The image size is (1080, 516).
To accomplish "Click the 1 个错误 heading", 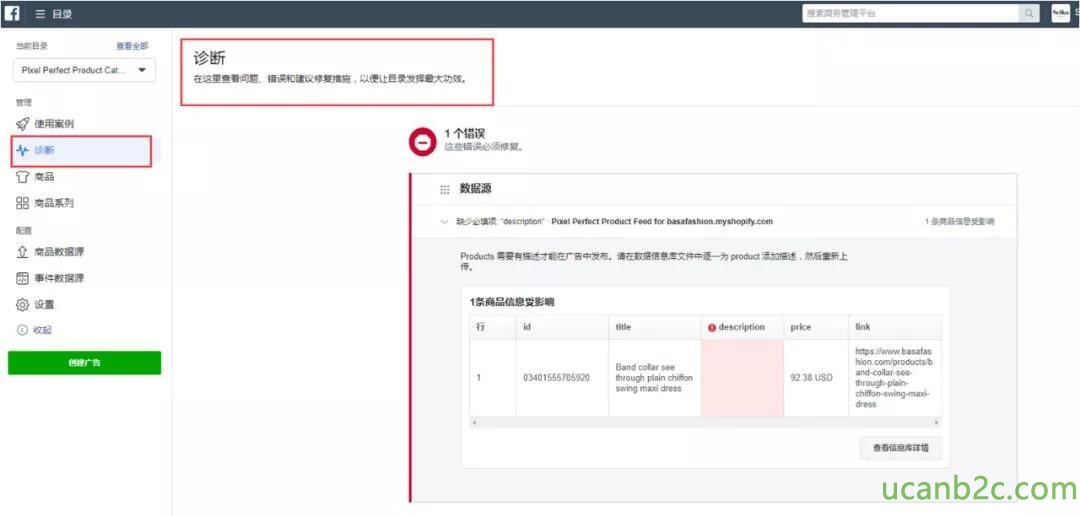I will point(466,134).
